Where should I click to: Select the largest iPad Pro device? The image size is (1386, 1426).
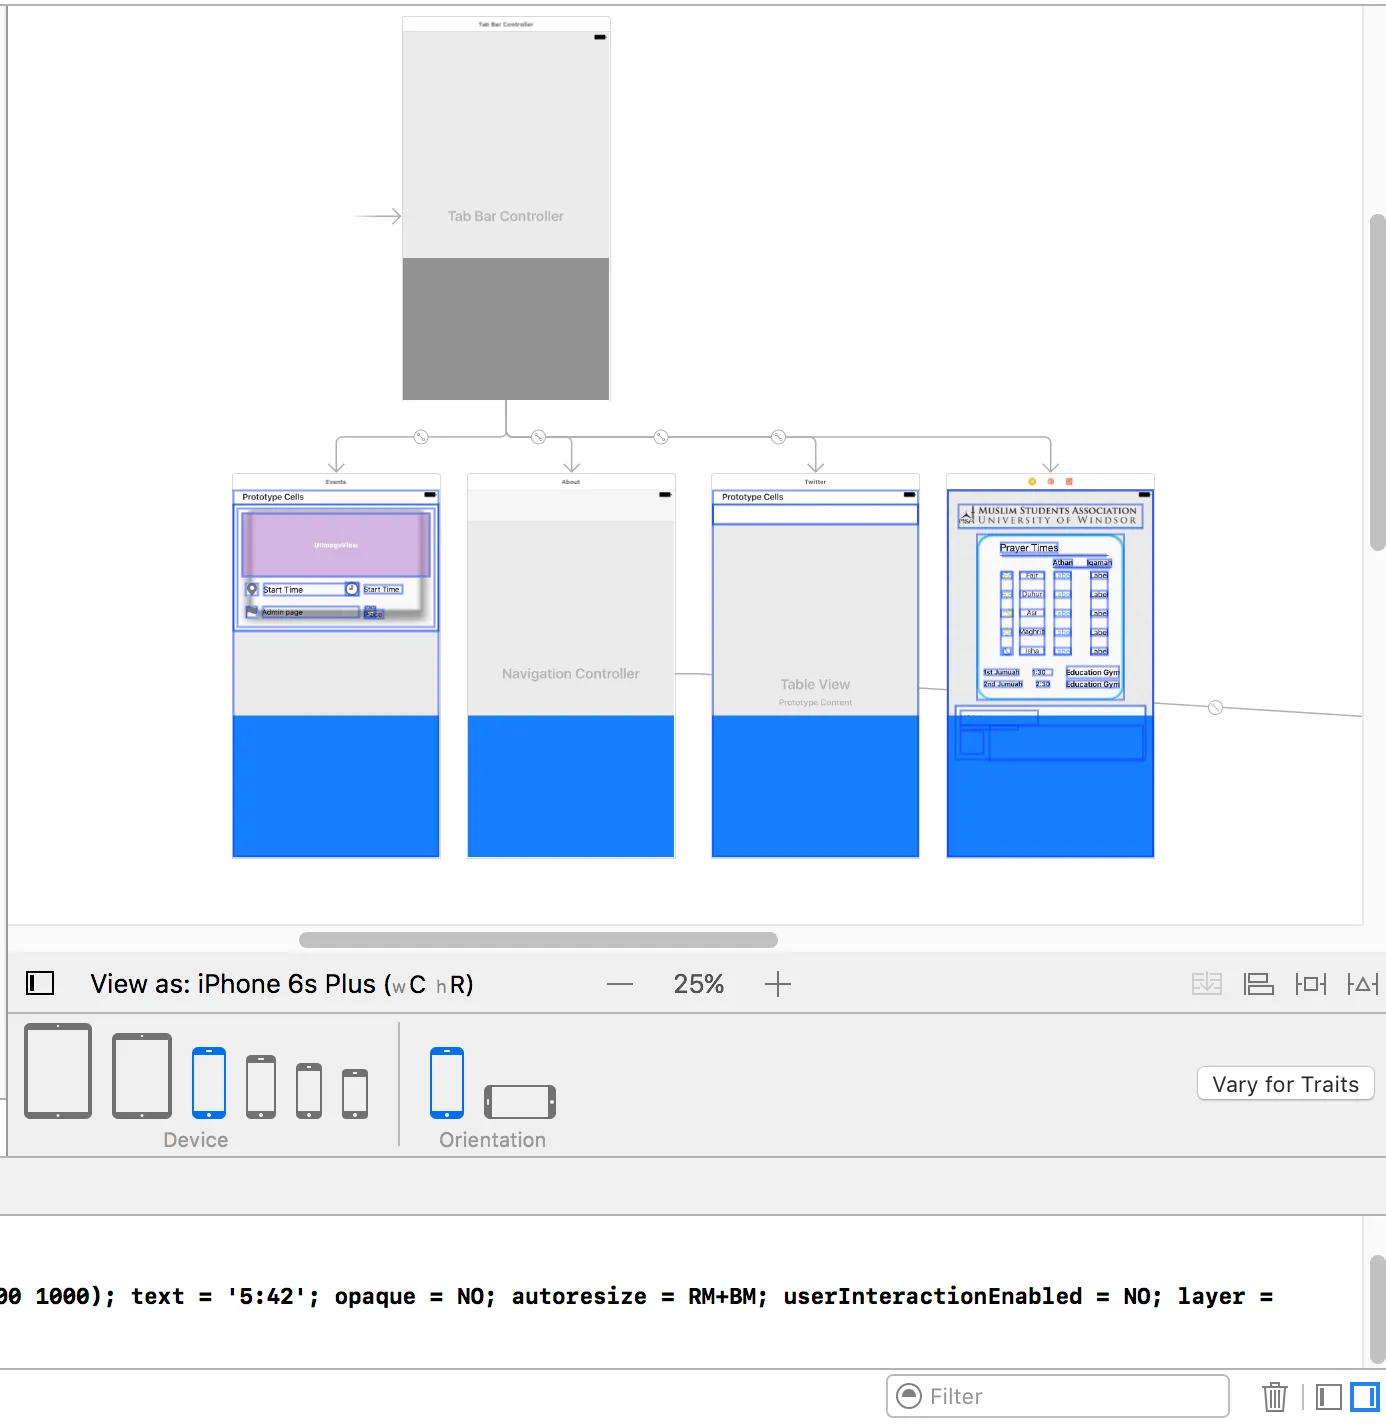tap(58, 1071)
